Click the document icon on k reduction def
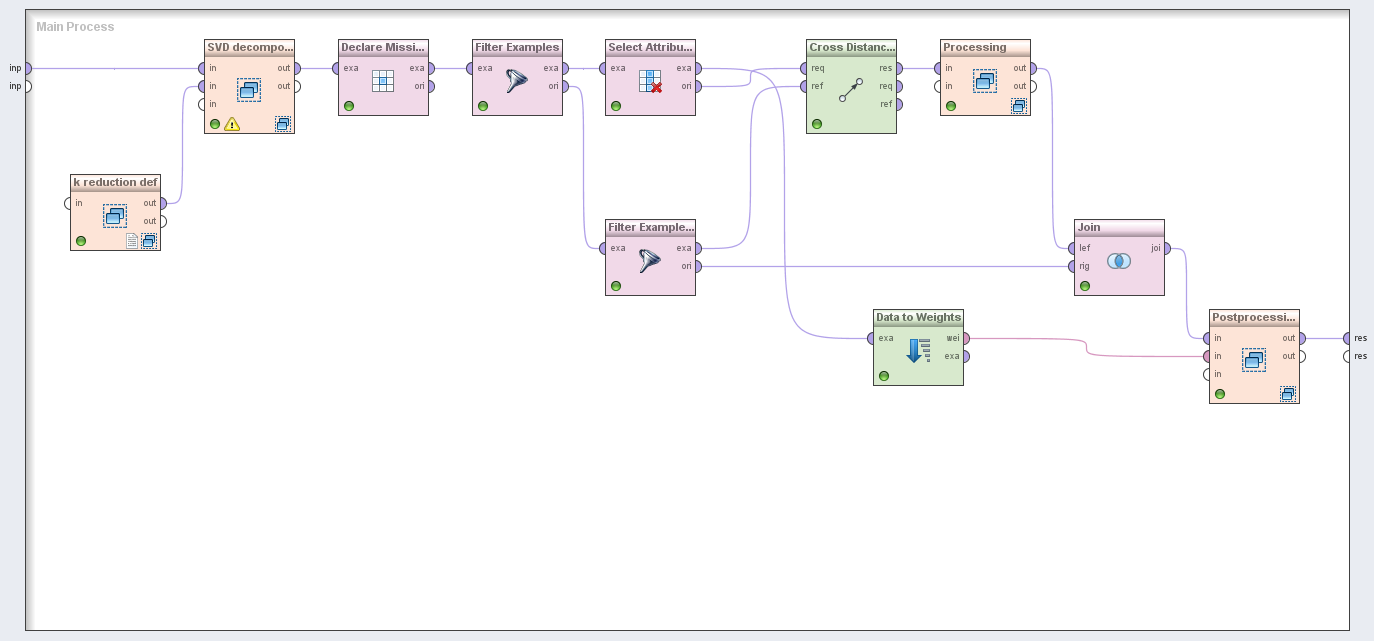Image resolution: width=1374 pixels, height=641 pixels. [x=132, y=241]
